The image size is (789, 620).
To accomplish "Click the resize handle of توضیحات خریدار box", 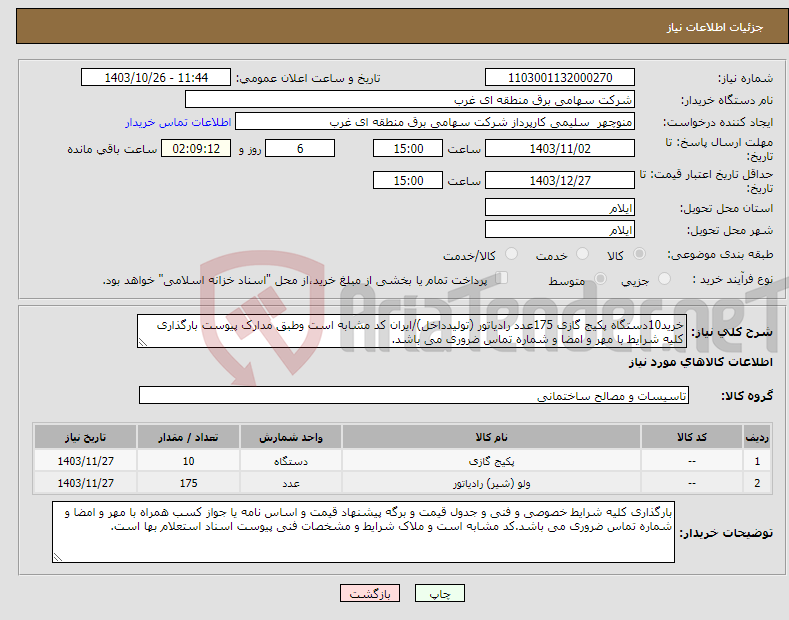I will coord(58,557).
